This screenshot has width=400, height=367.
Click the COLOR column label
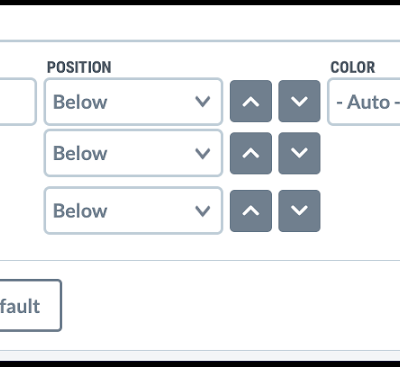(x=353, y=67)
